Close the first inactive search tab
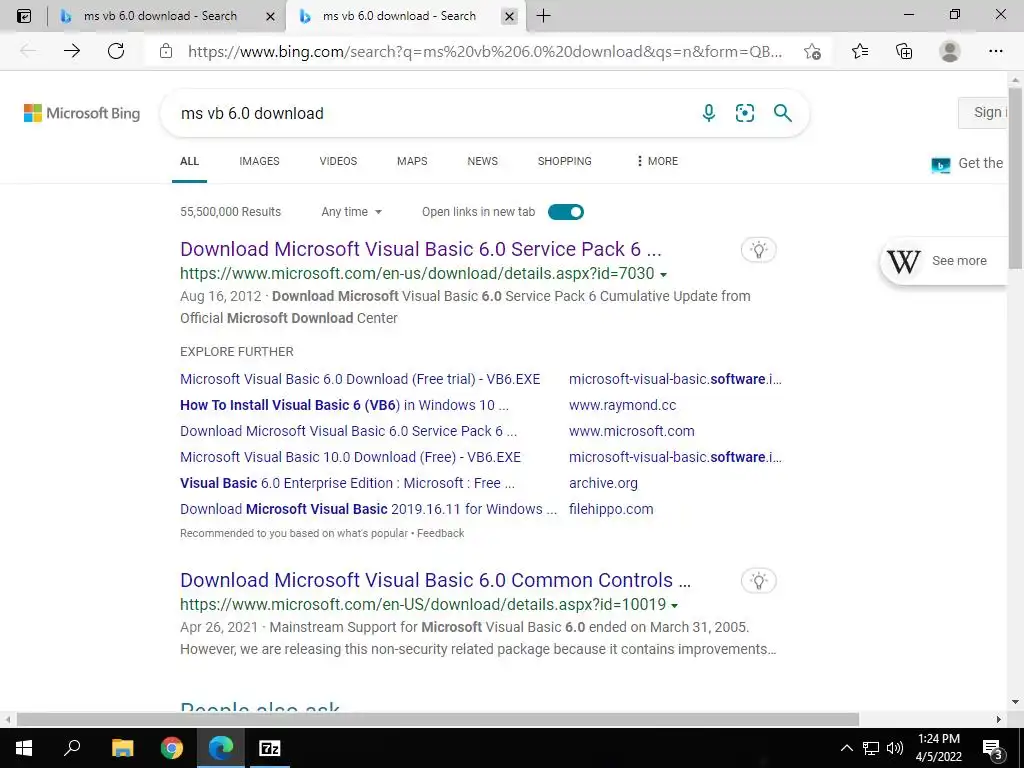Screen dimensions: 1024x768 click(270, 16)
